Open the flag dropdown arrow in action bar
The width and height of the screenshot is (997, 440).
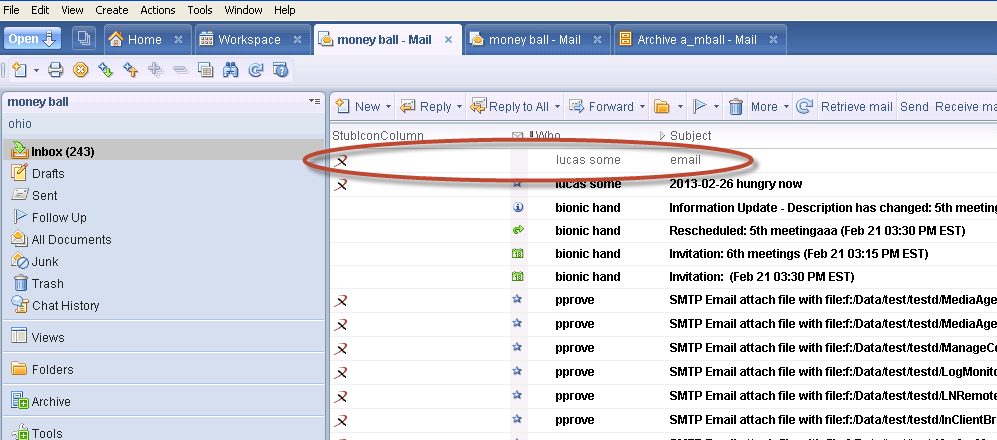tap(717, 107)
